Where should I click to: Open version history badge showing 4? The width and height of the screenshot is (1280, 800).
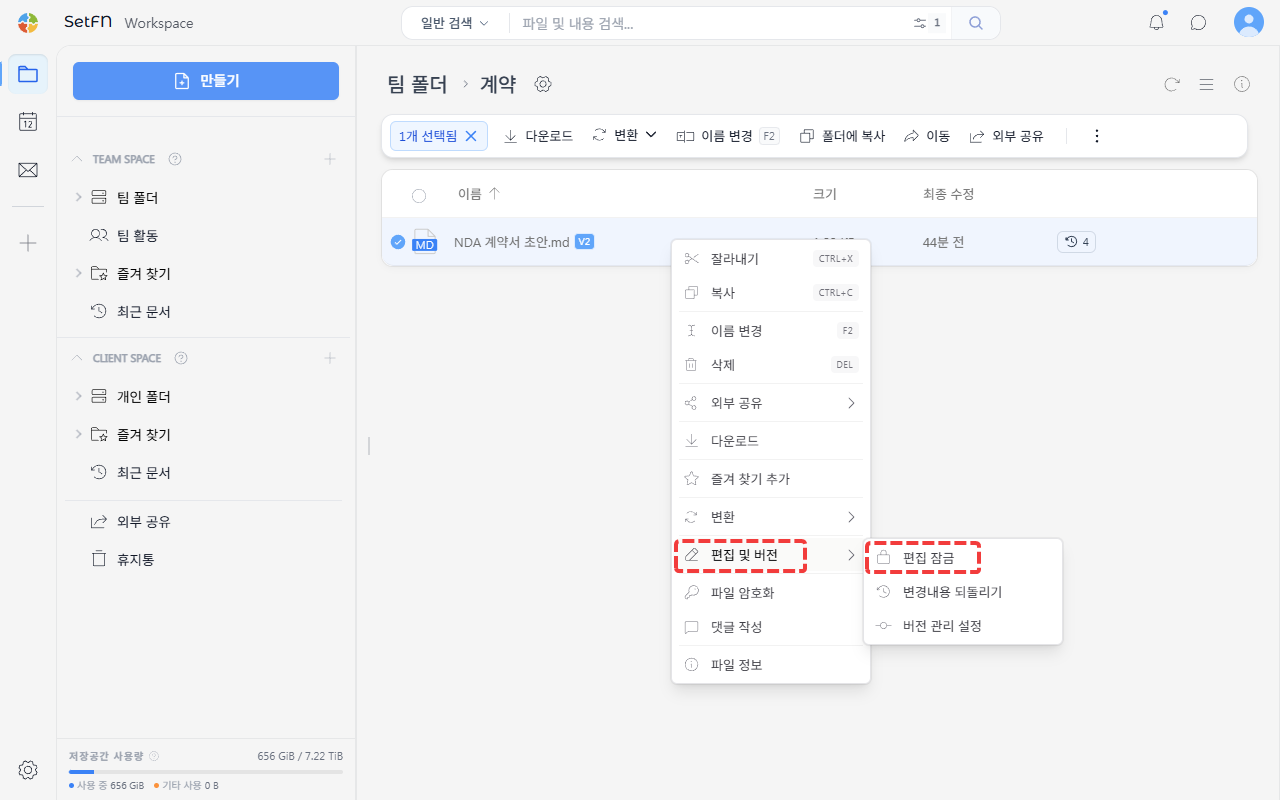pos(1076,242)
